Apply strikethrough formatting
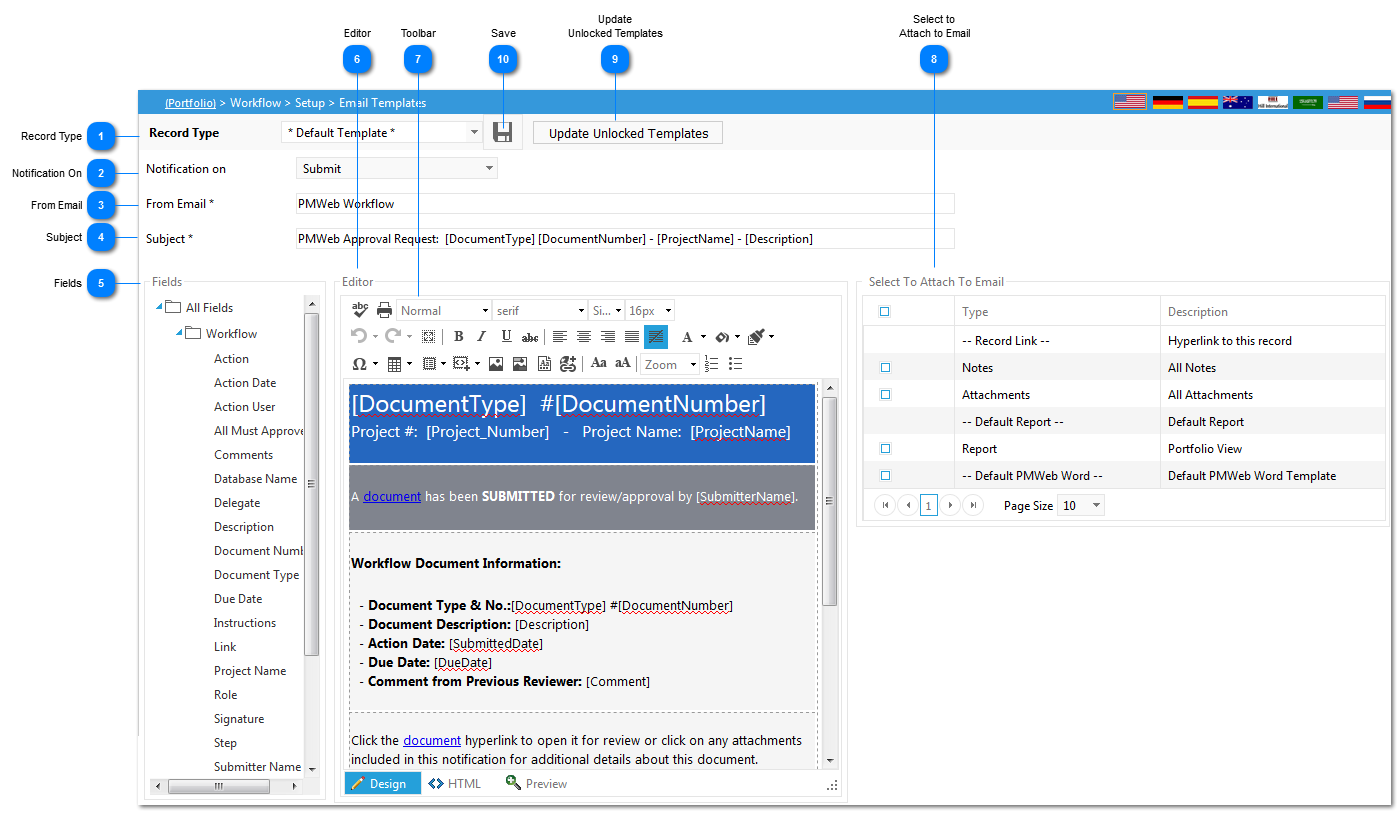The image size is (1400, 814). (x=530, y=337)
